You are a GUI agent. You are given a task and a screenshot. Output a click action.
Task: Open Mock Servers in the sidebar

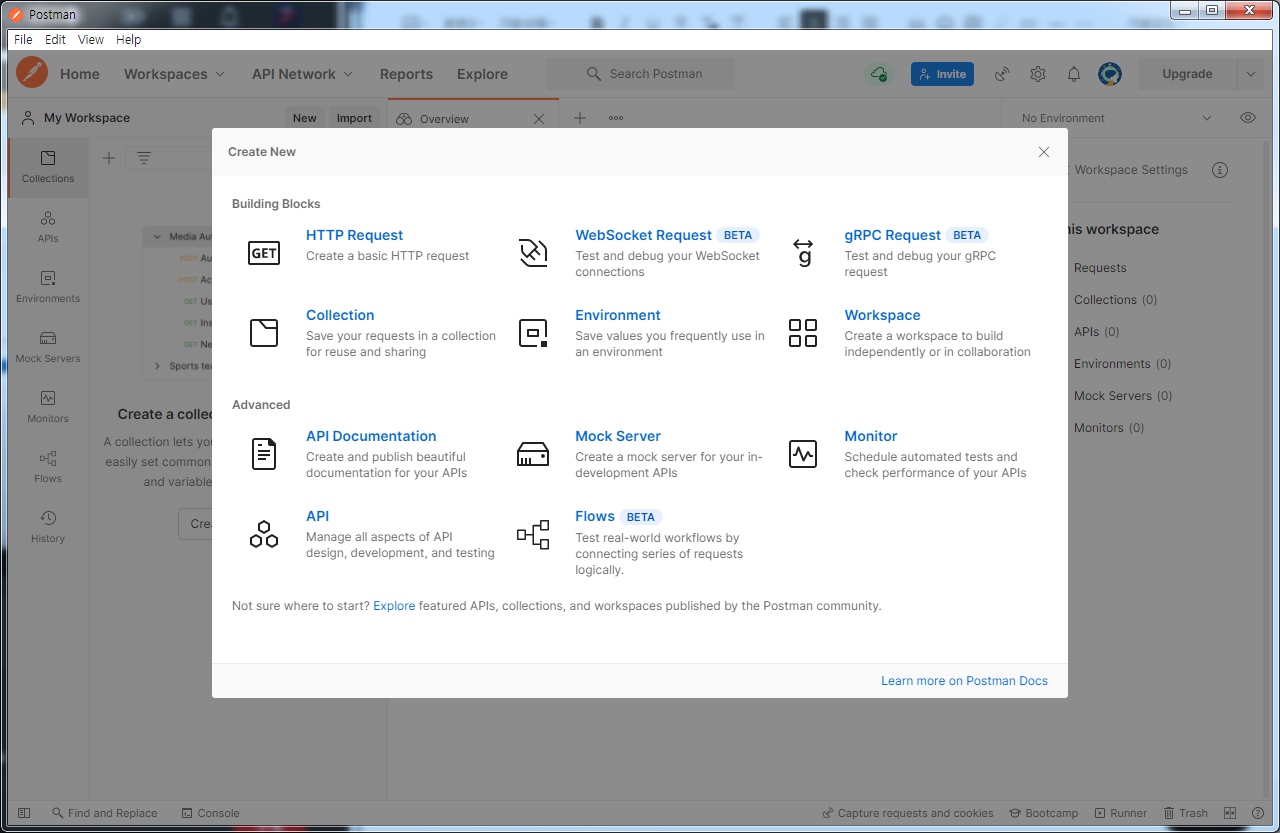point(48,347)
